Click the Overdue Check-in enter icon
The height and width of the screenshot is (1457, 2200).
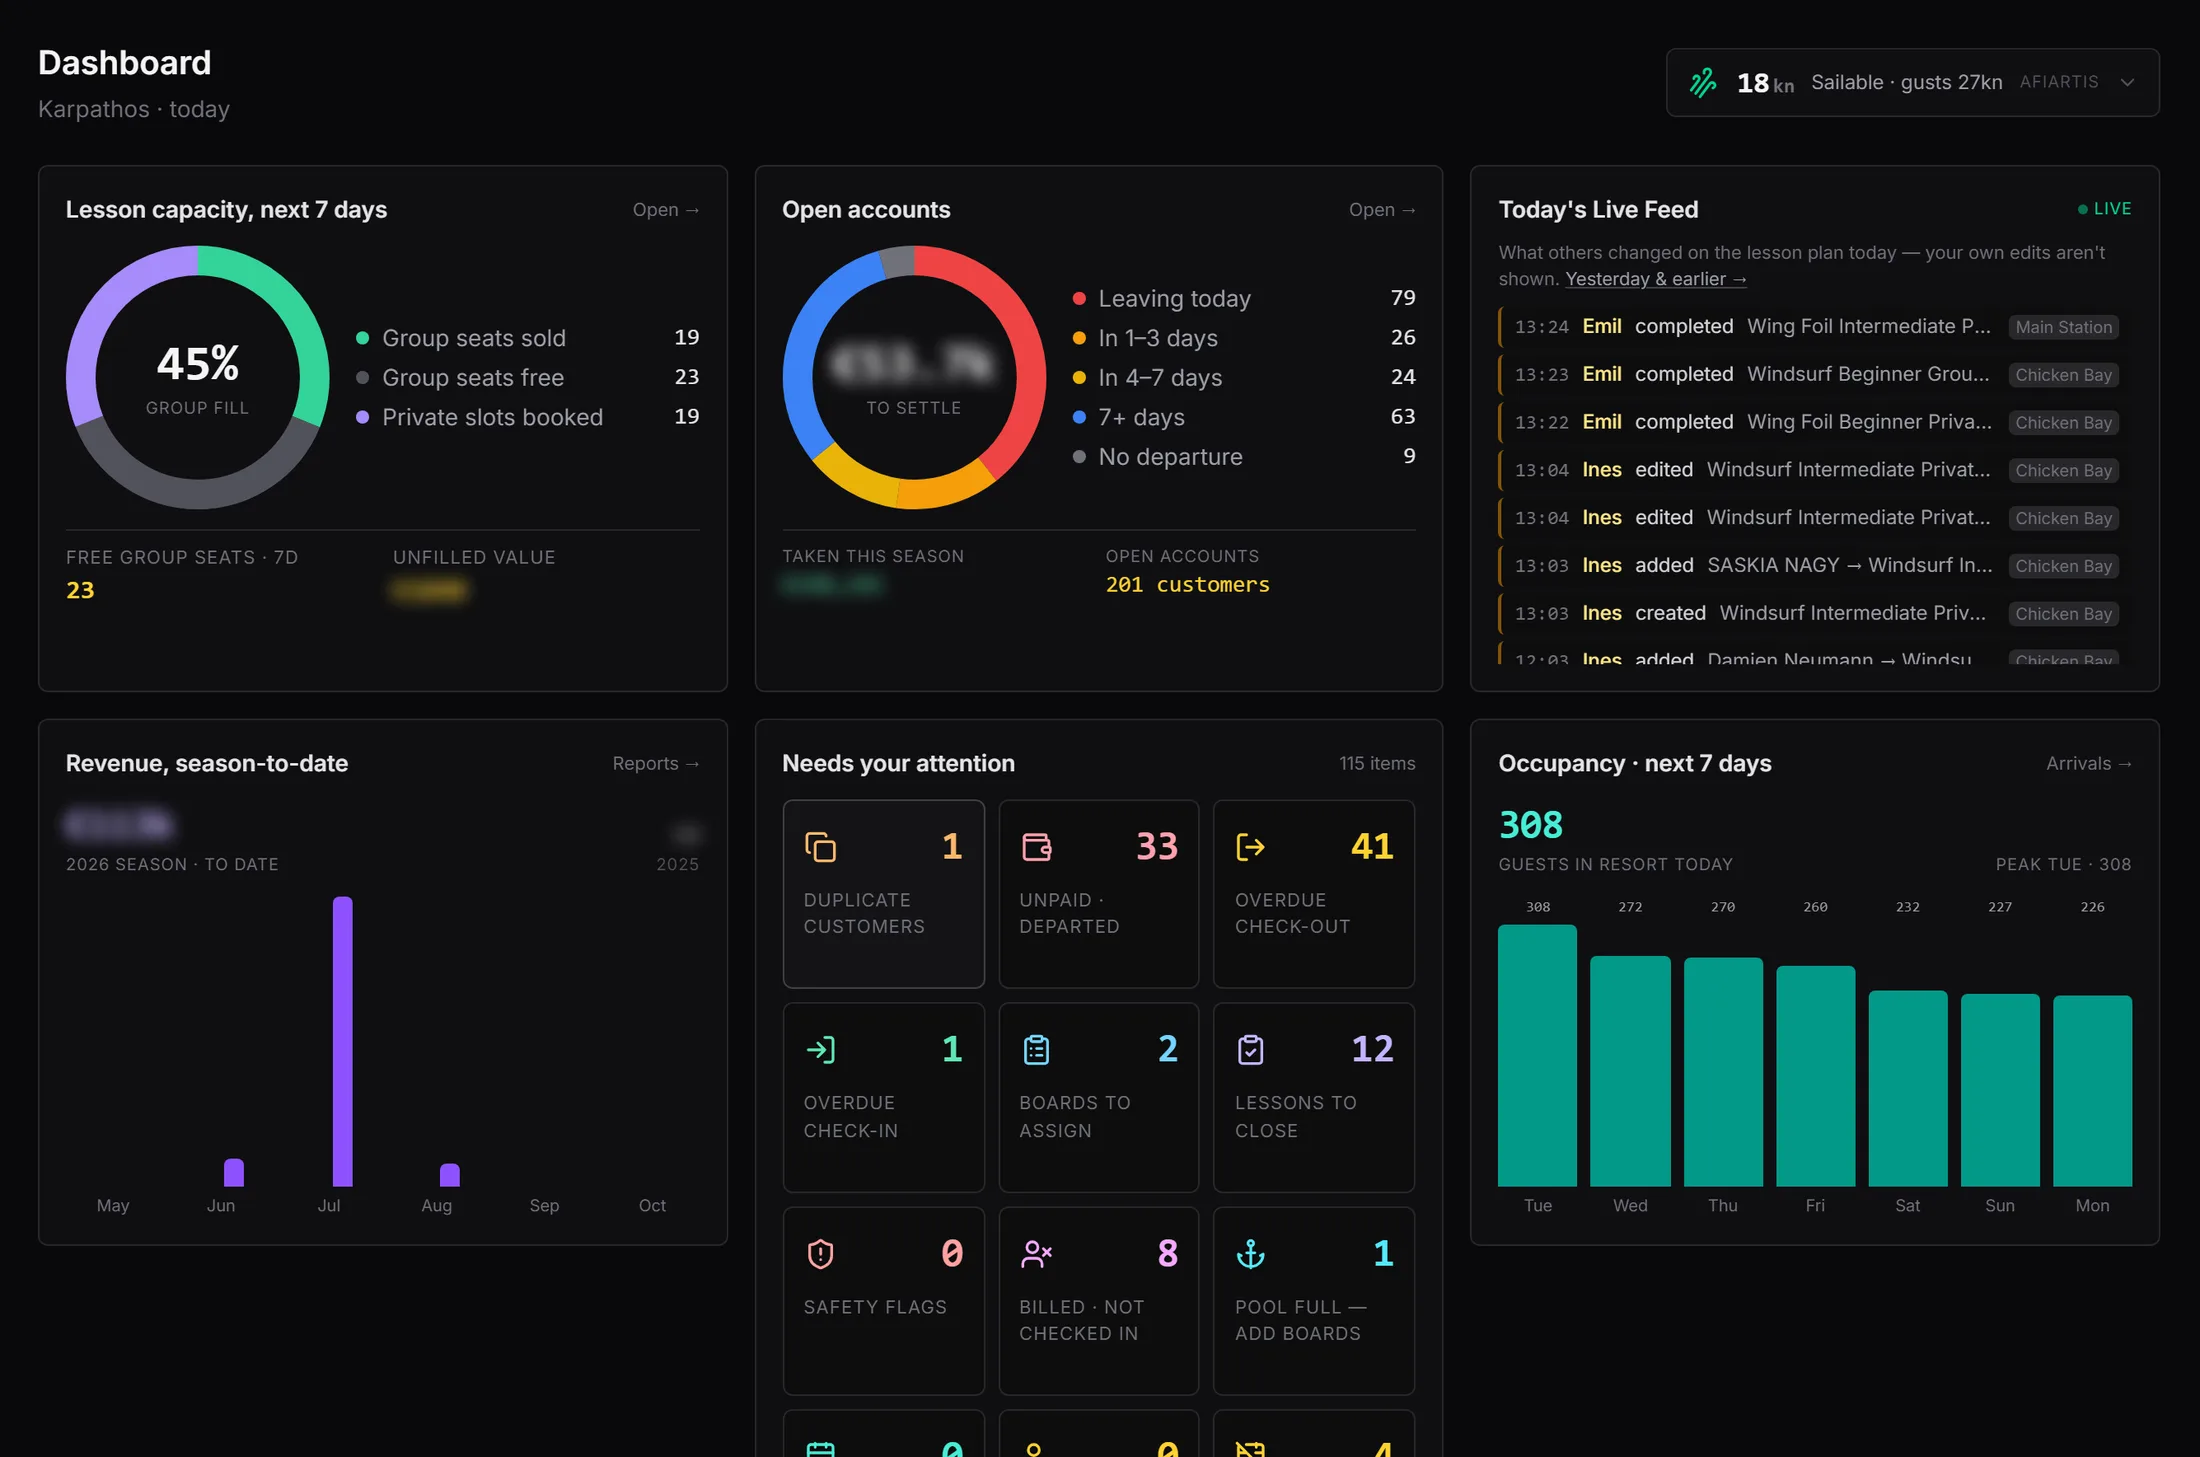click(820, 1049)
